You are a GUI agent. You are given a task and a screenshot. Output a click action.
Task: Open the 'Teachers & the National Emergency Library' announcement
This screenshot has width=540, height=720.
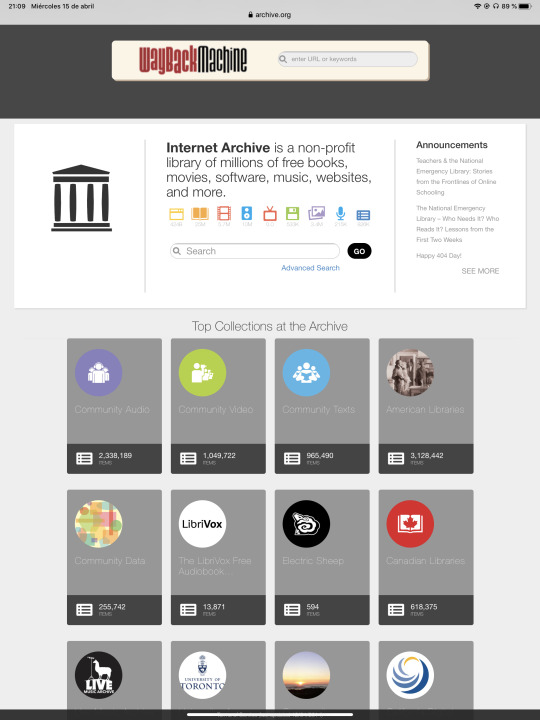[x=456, y=176]
